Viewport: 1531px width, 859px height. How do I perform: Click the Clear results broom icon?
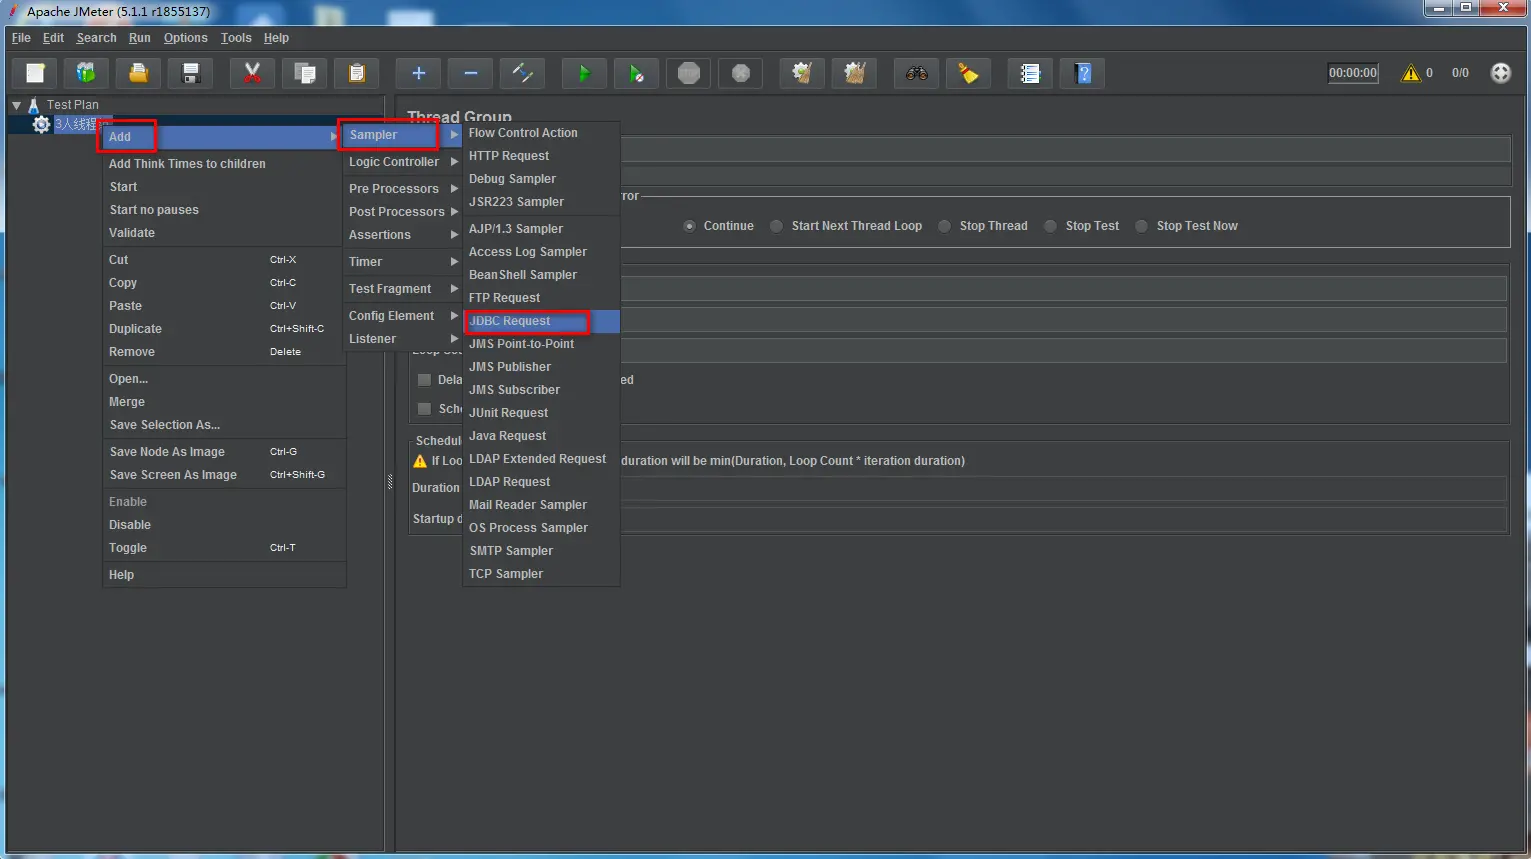802,73
